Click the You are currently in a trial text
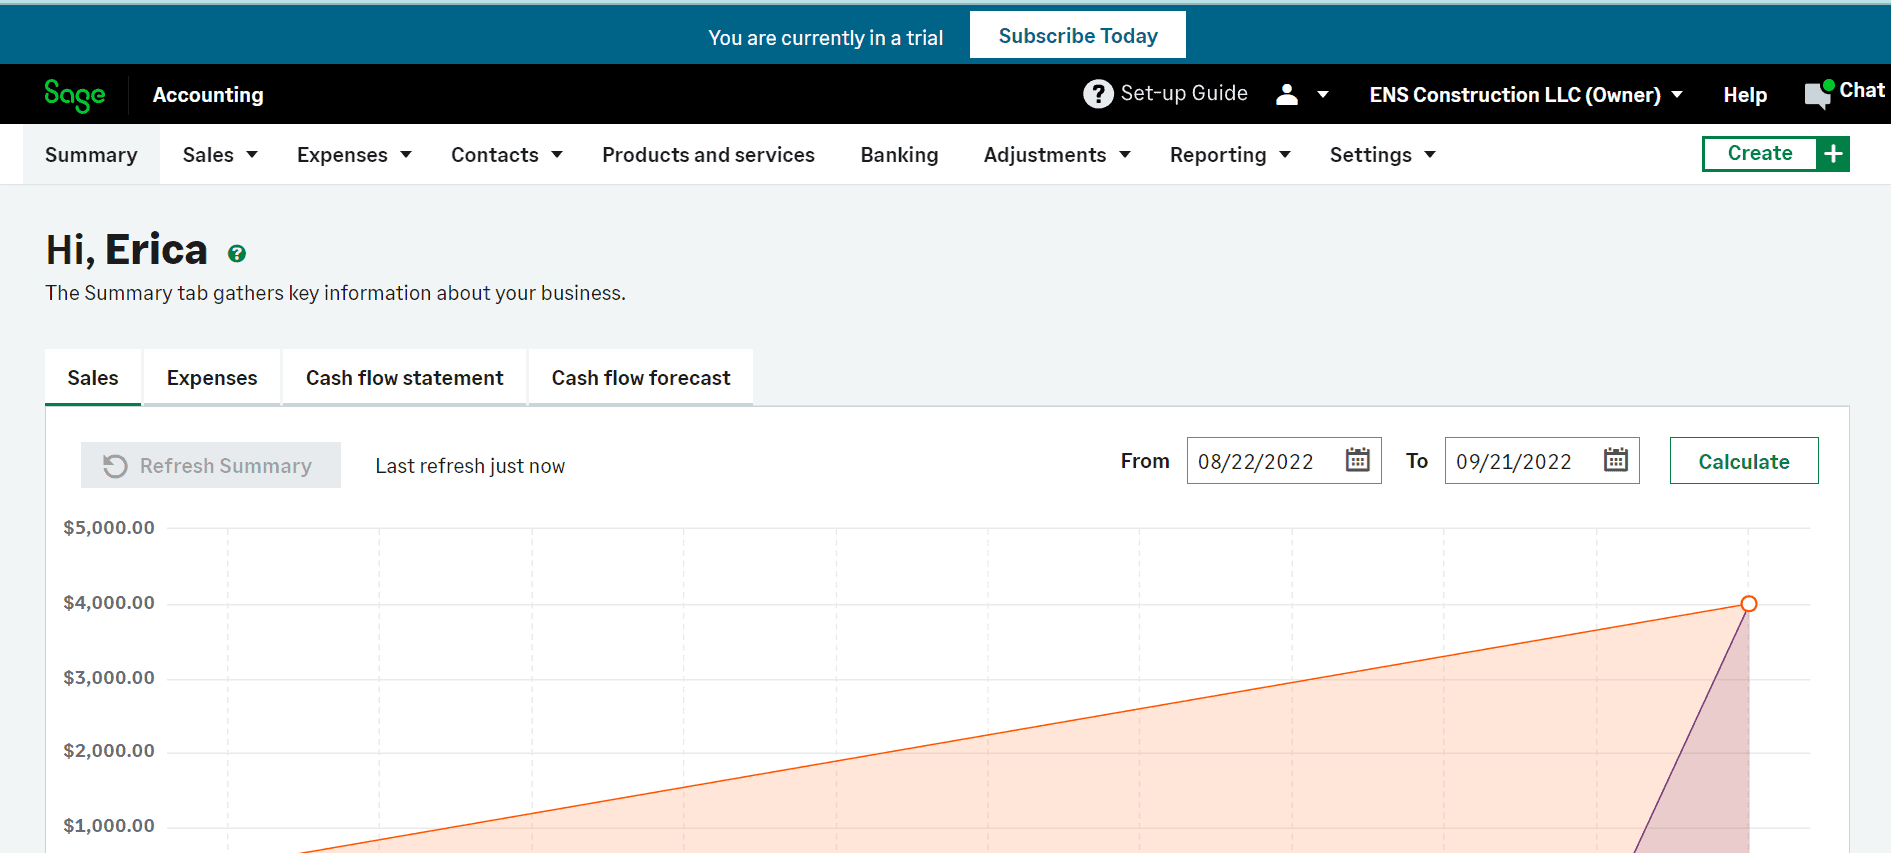This screenshot has height=853, width=1891. pos(826,38)
